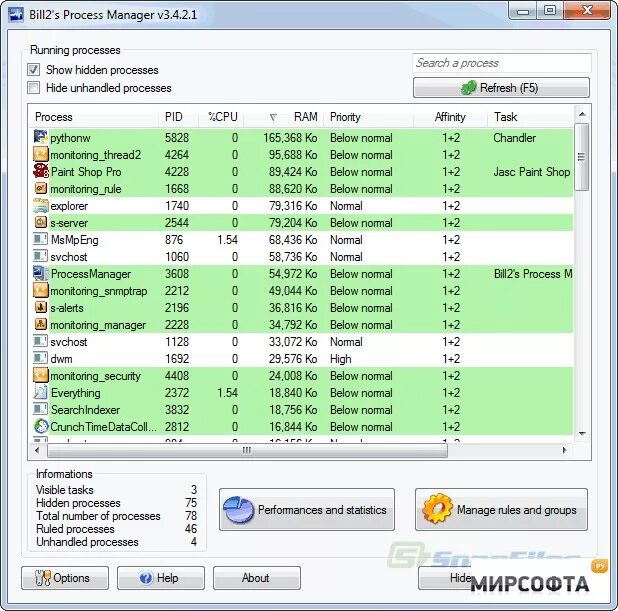Click the pythonw process icon

(x=40, y=137)
